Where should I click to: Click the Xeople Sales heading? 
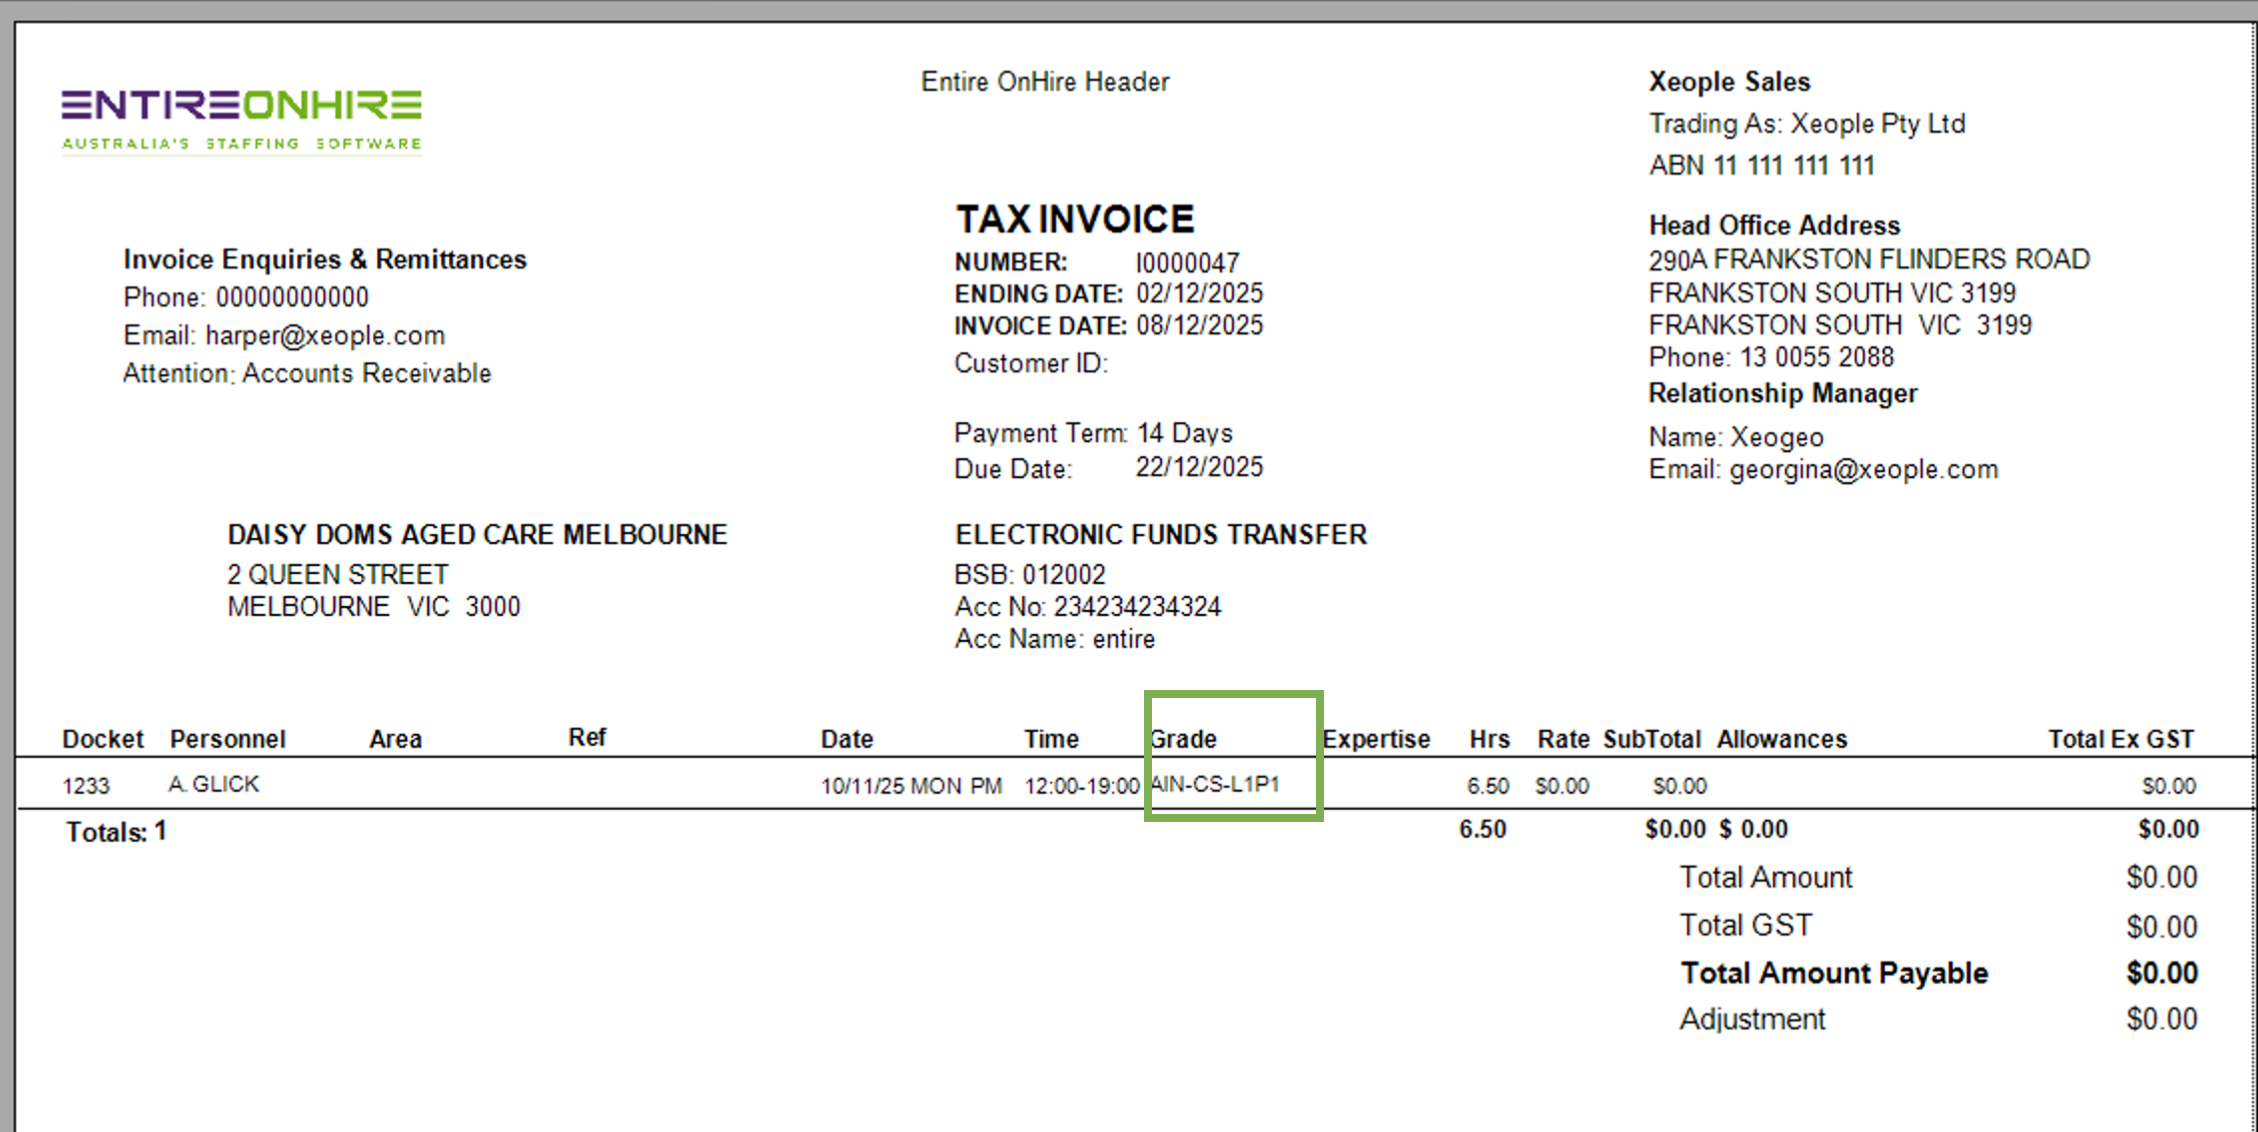[x=1729, y=82]
